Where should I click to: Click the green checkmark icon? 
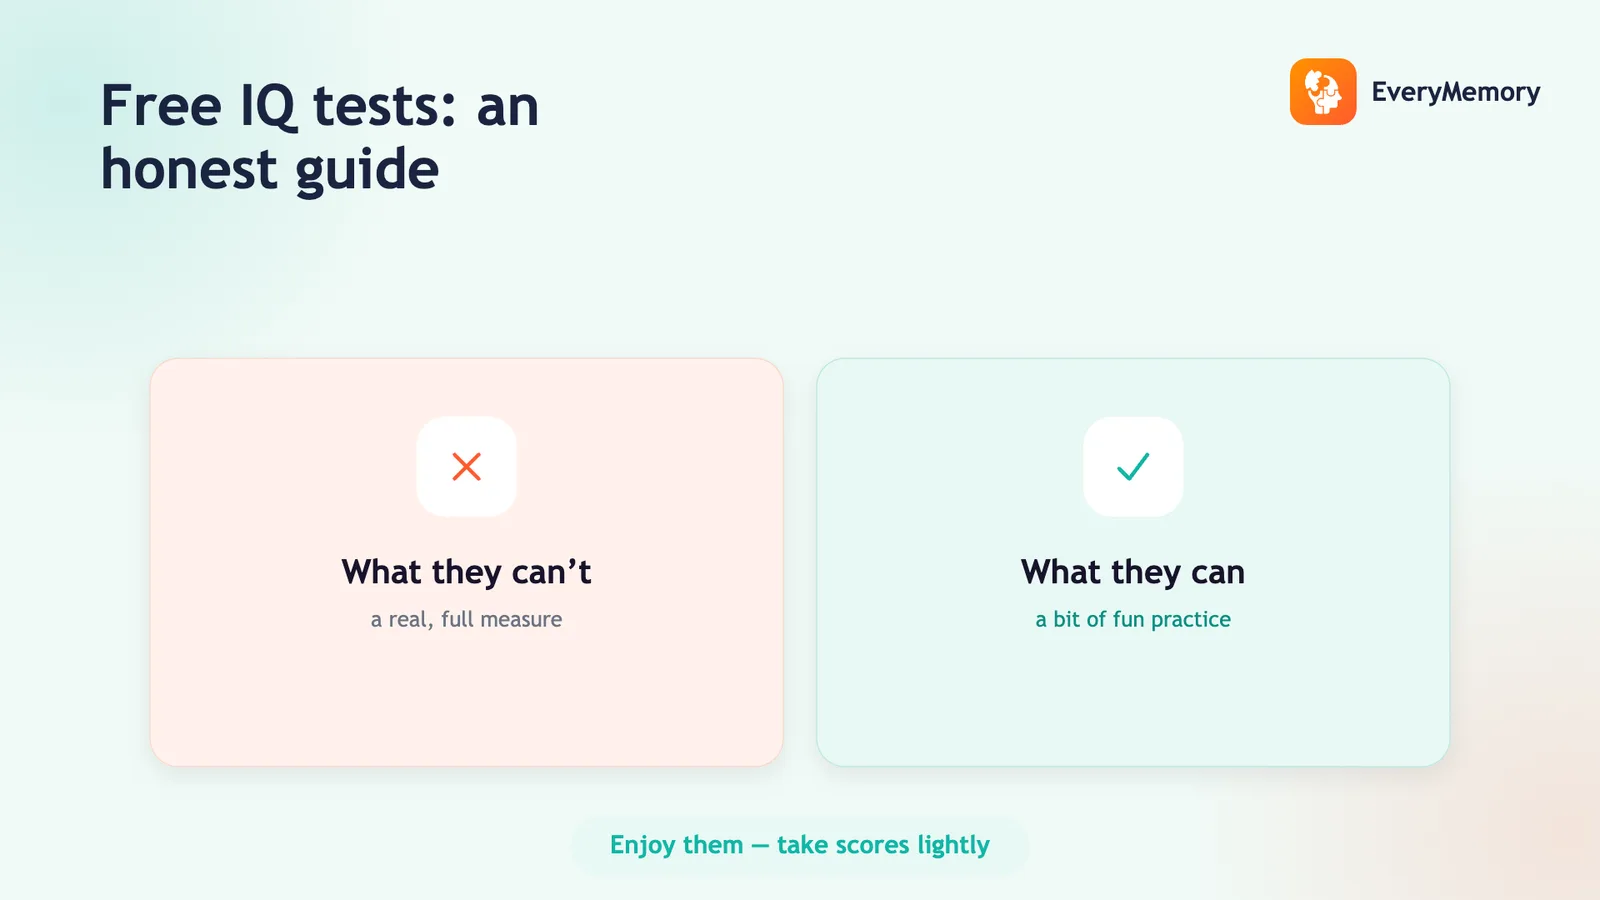[x=1133, y=466]
